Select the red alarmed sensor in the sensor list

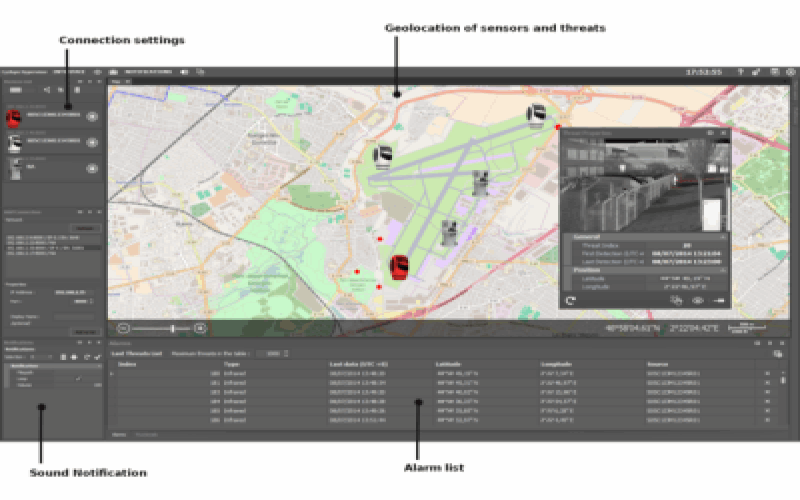[51, 117]
